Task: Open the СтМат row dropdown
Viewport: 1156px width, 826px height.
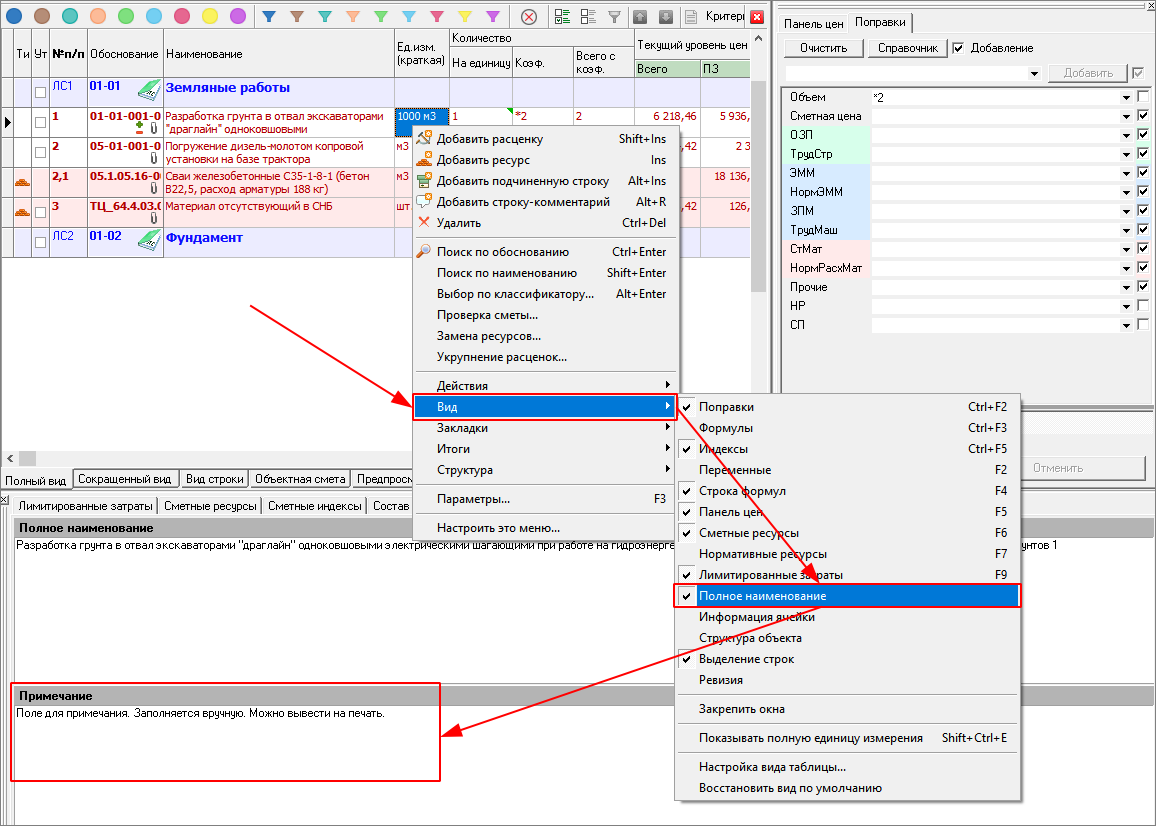Action: 1126,249
